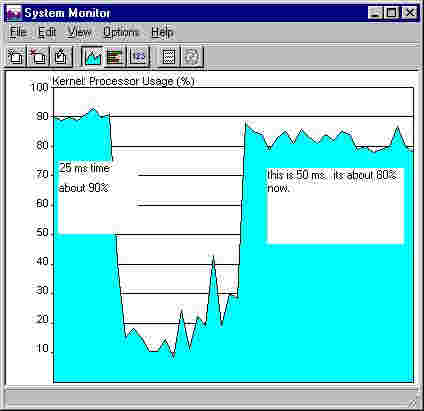Click the System Monitor title bar icon
The image size is (424, 411).
pyautogui.click(x=14, y=13)
